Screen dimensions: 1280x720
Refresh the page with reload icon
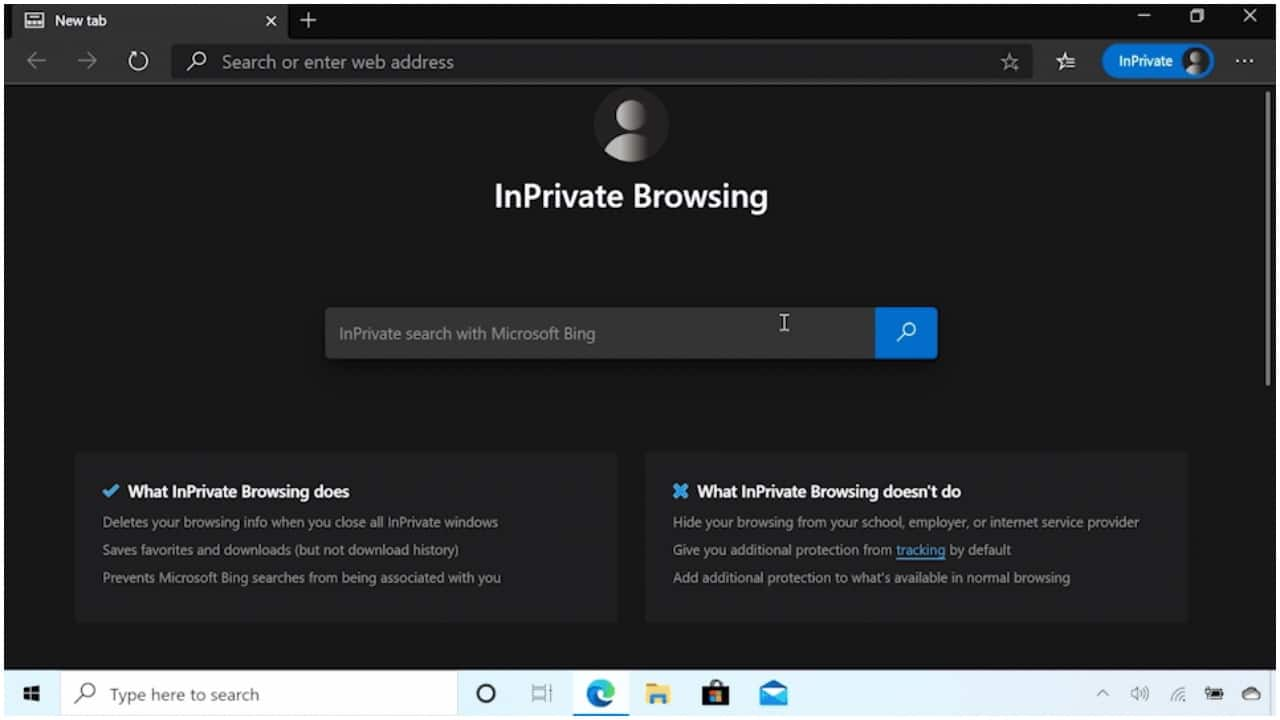[x=138, y=61]
